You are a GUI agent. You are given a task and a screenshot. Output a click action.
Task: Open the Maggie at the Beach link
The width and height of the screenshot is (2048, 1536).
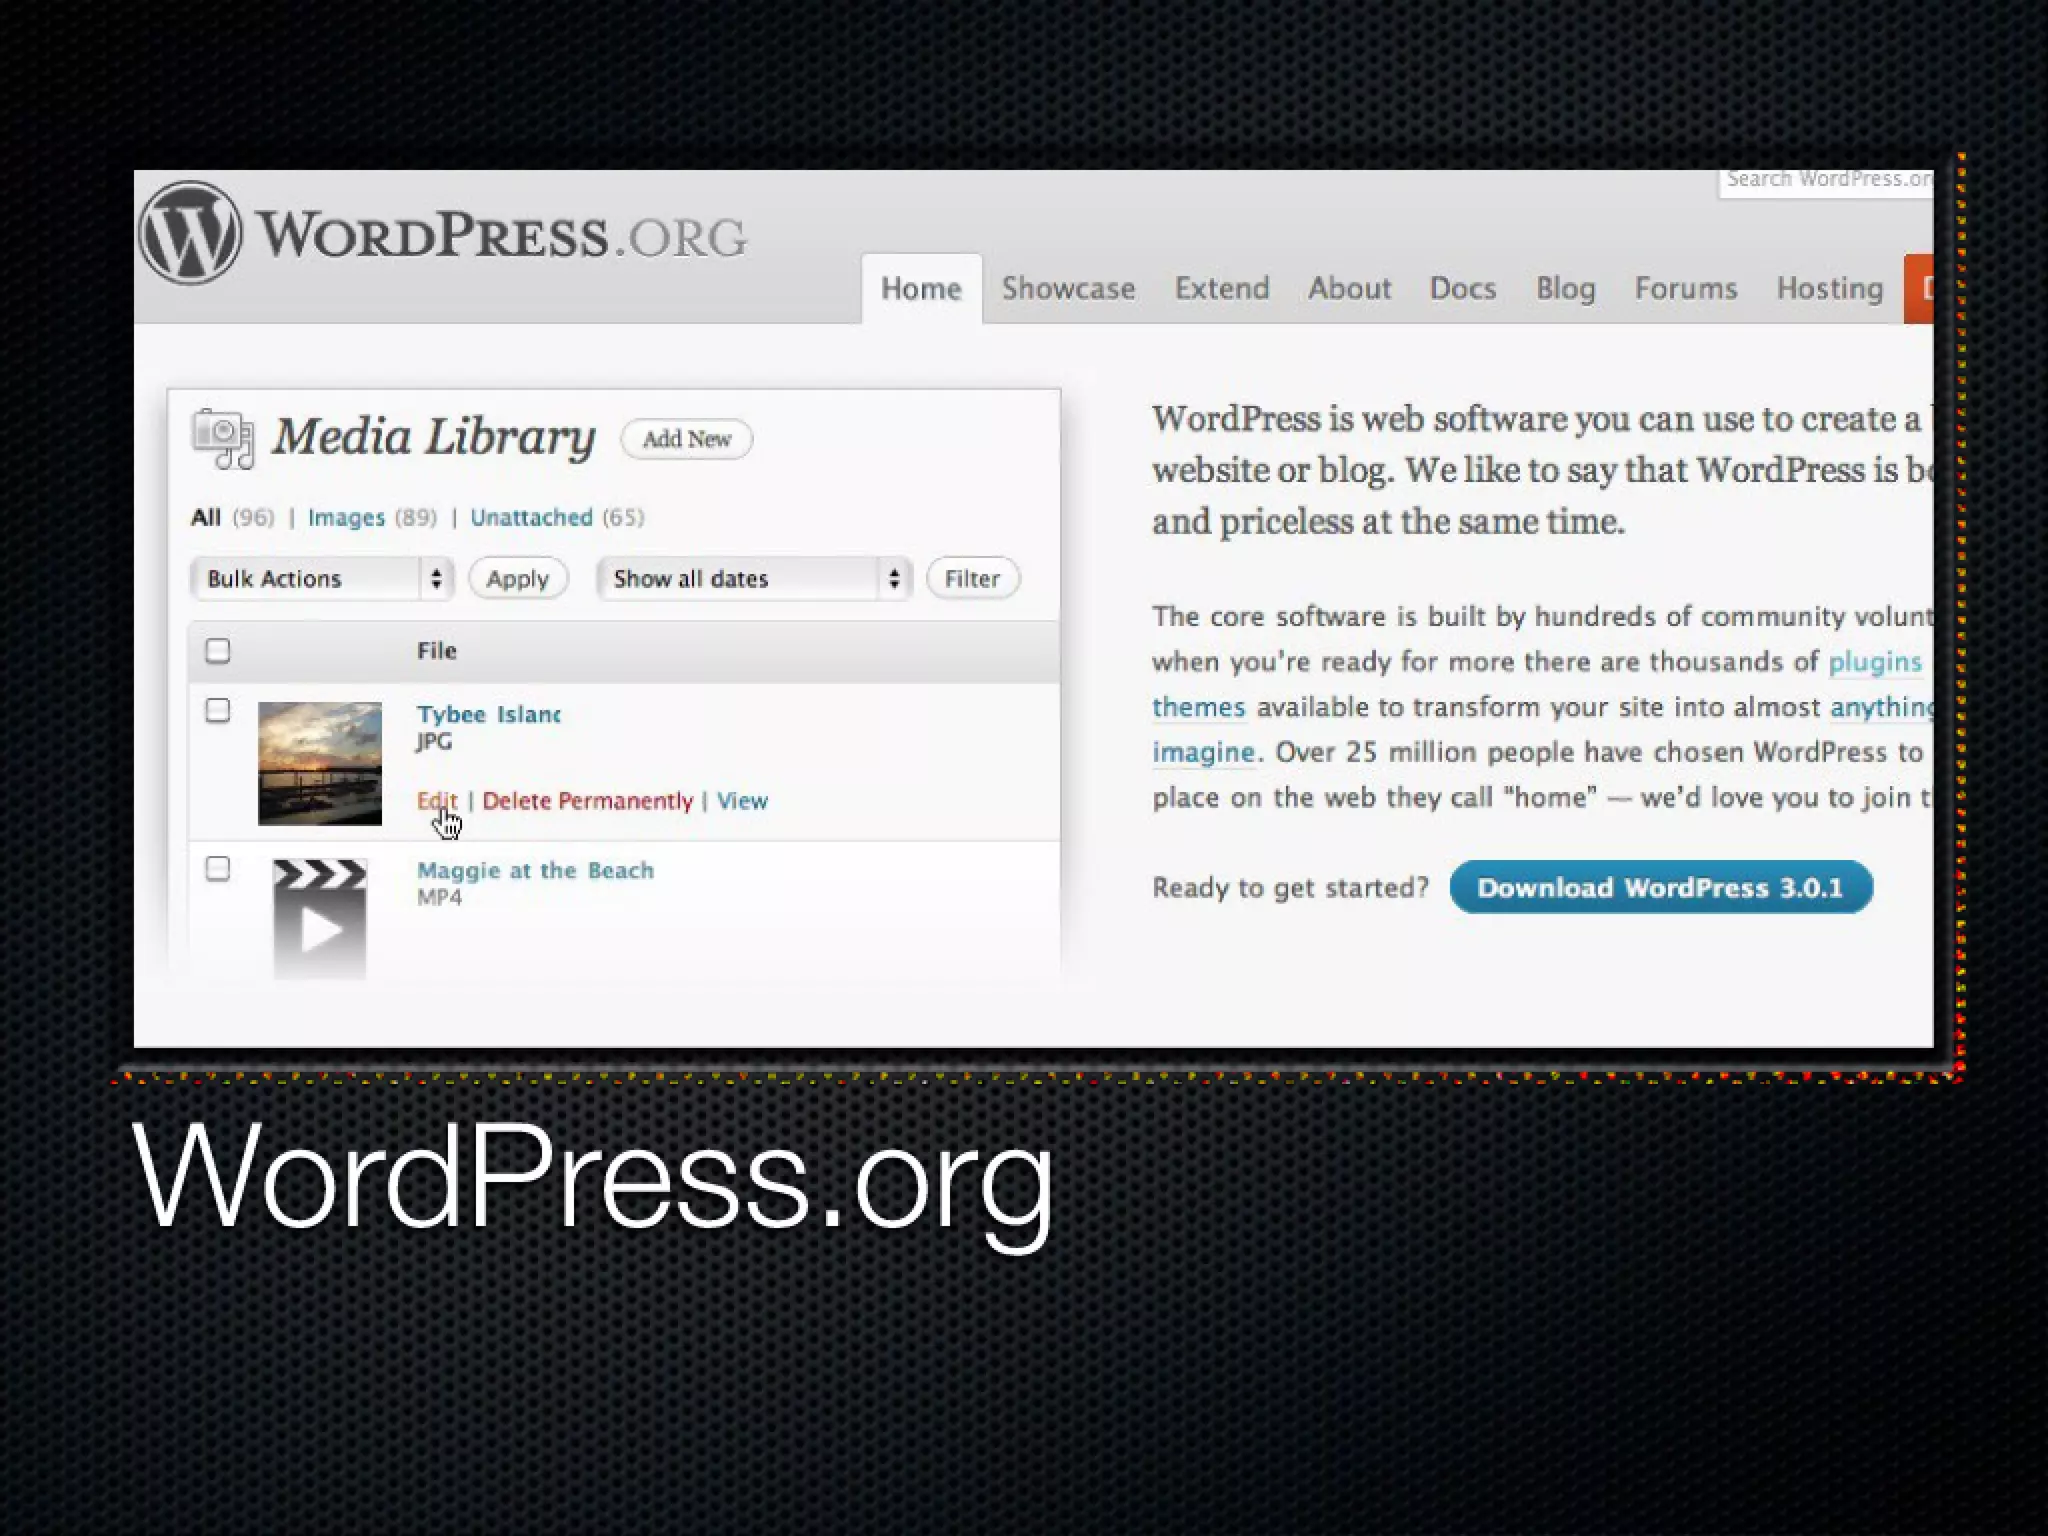tap(535, 870)
